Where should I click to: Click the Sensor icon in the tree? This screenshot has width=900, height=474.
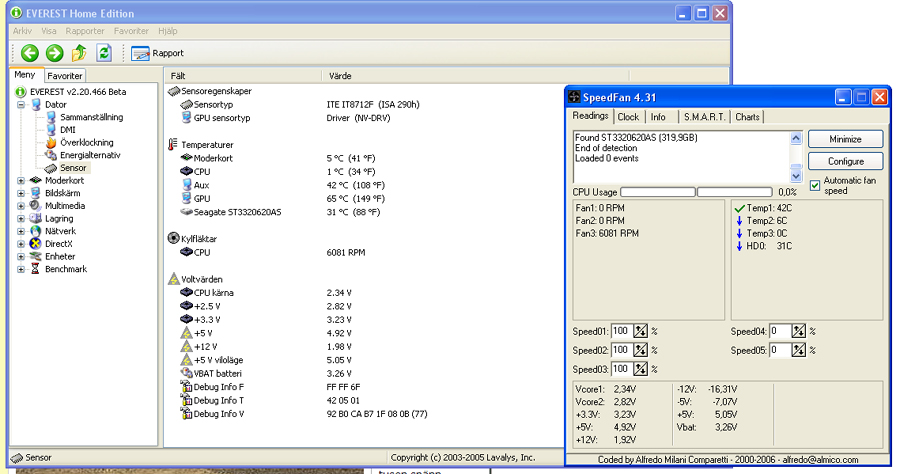51,168
